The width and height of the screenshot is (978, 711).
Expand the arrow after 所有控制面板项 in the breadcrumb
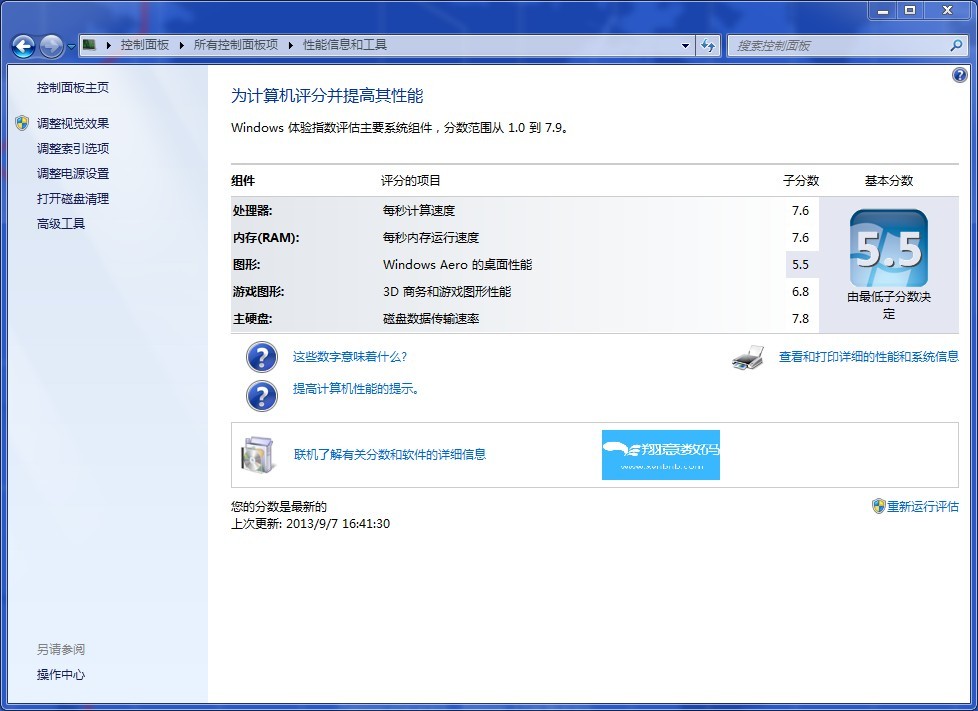tap(291, 45)
